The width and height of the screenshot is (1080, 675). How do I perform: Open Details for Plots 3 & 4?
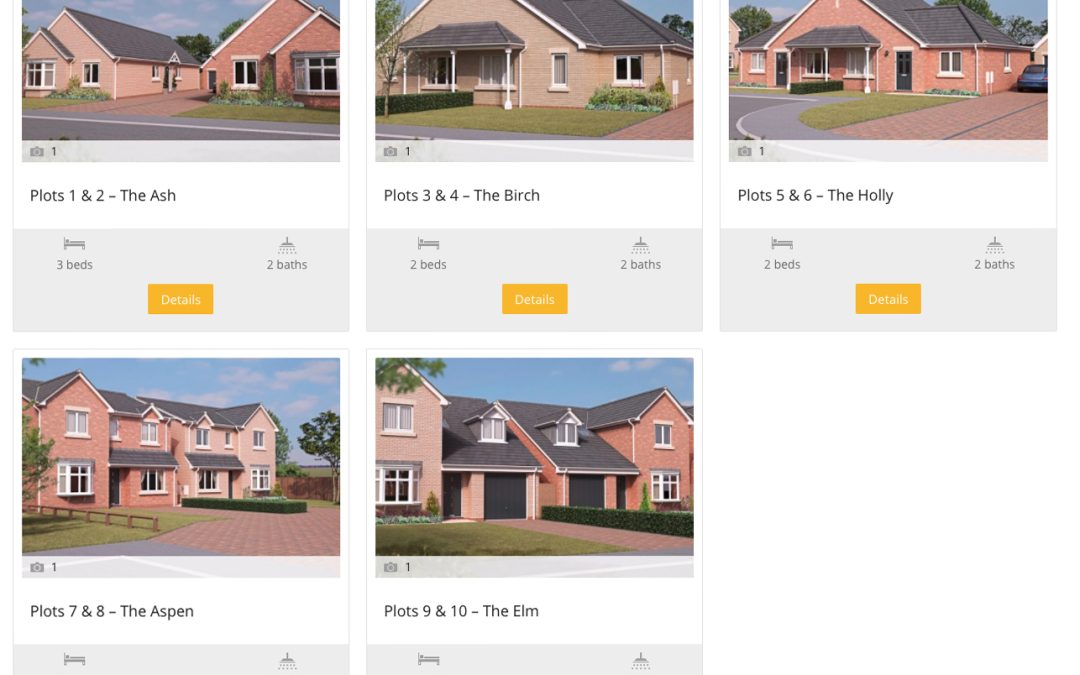click(x=534, y=299)
